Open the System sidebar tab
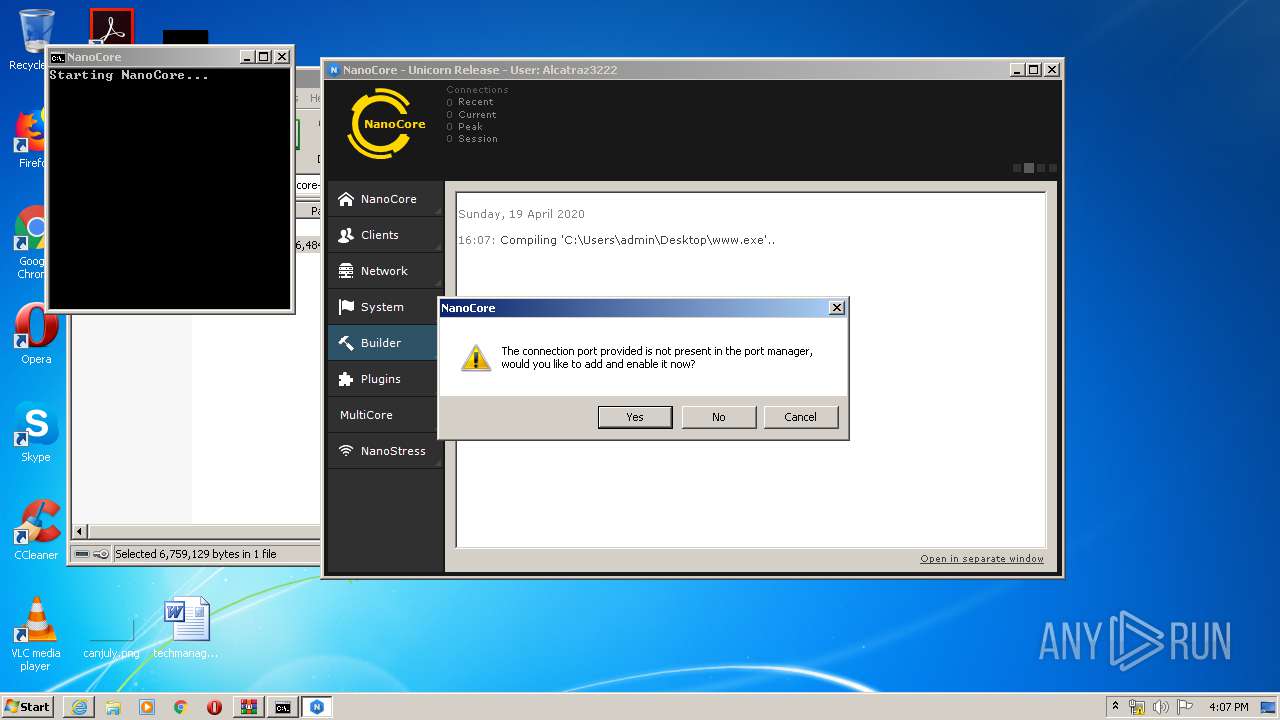Image resolution: width=1280 pixels, height=720 pixels. pyautogui.click(x=386, y=307)
